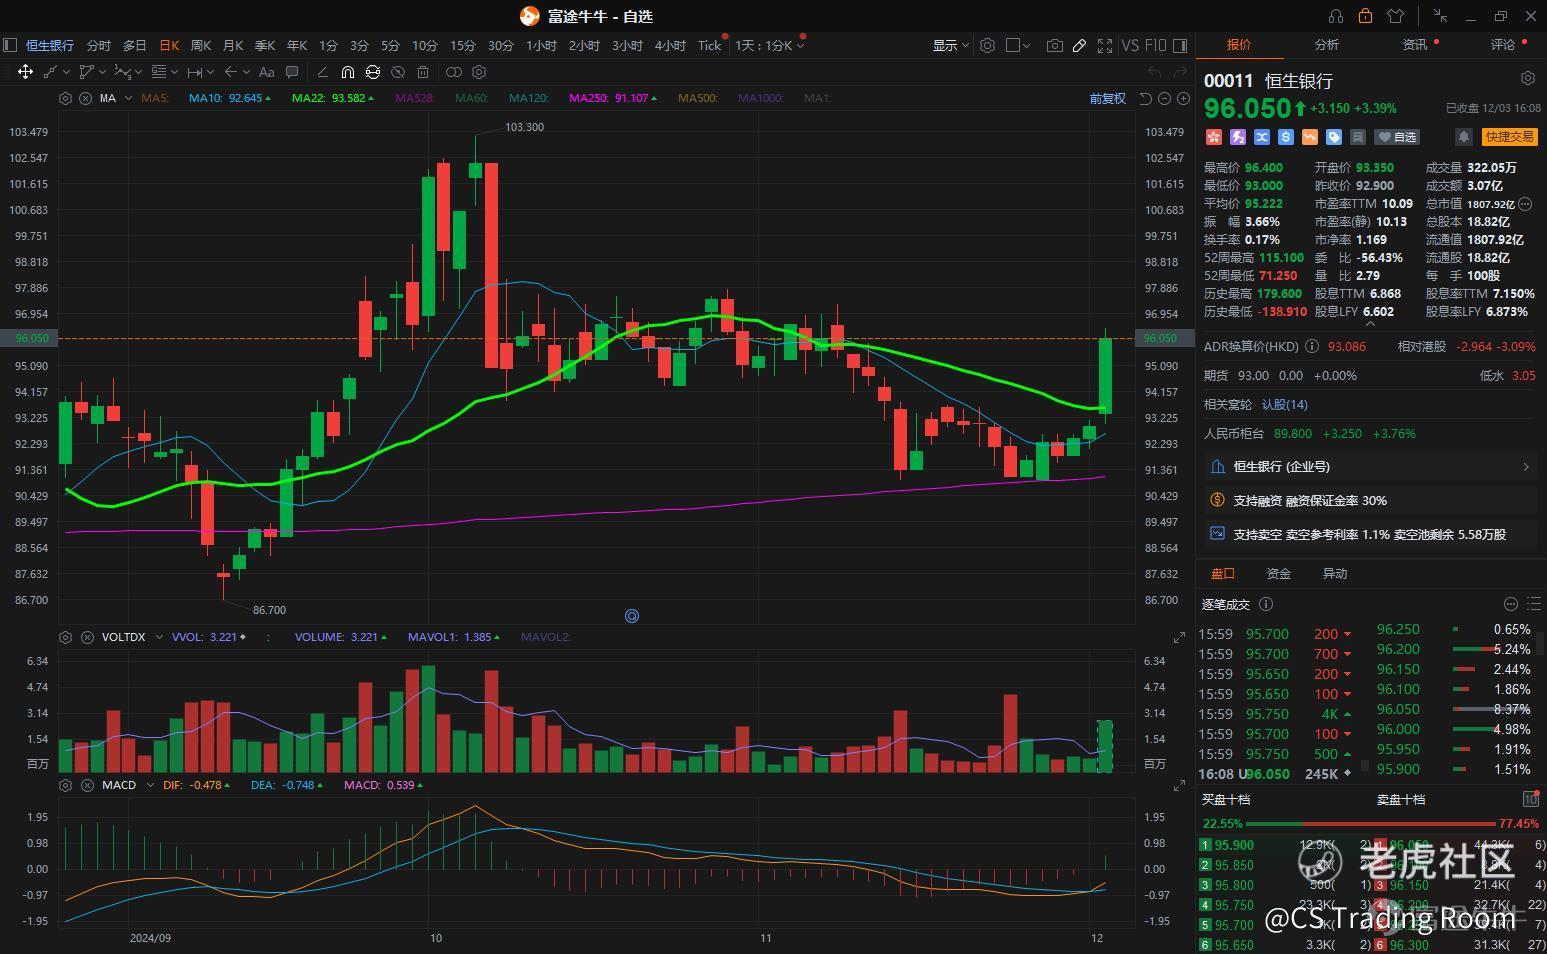Activate the magnet snap drawing tool

pyautogui.click(x=347, y=72)
